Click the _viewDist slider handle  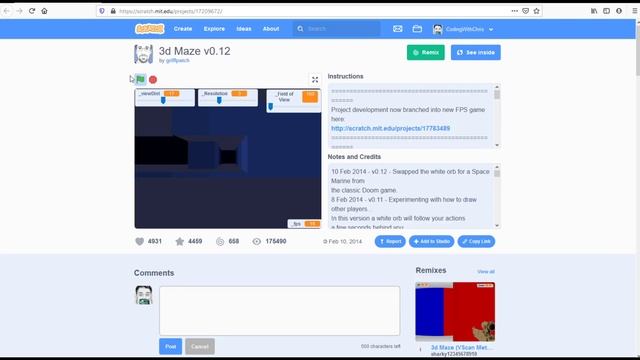pos(163,100)
